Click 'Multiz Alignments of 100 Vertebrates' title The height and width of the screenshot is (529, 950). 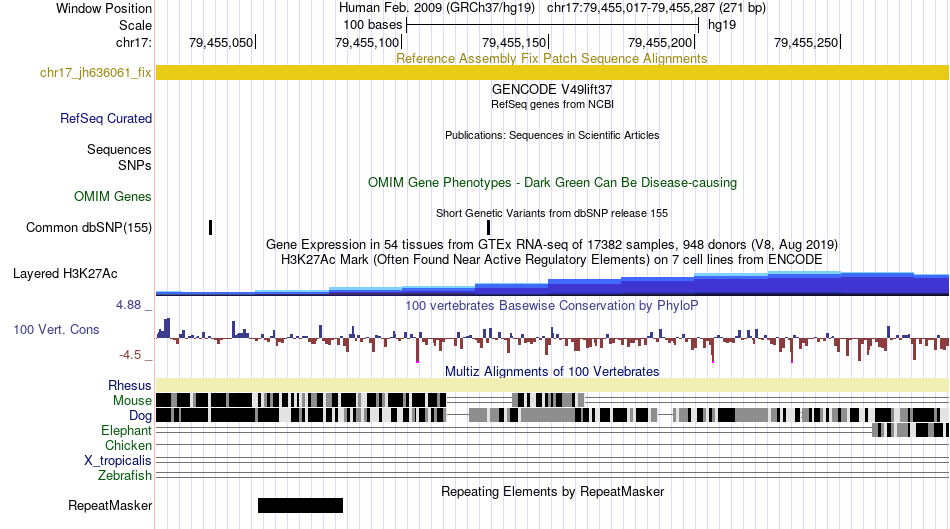click(552, 371)
